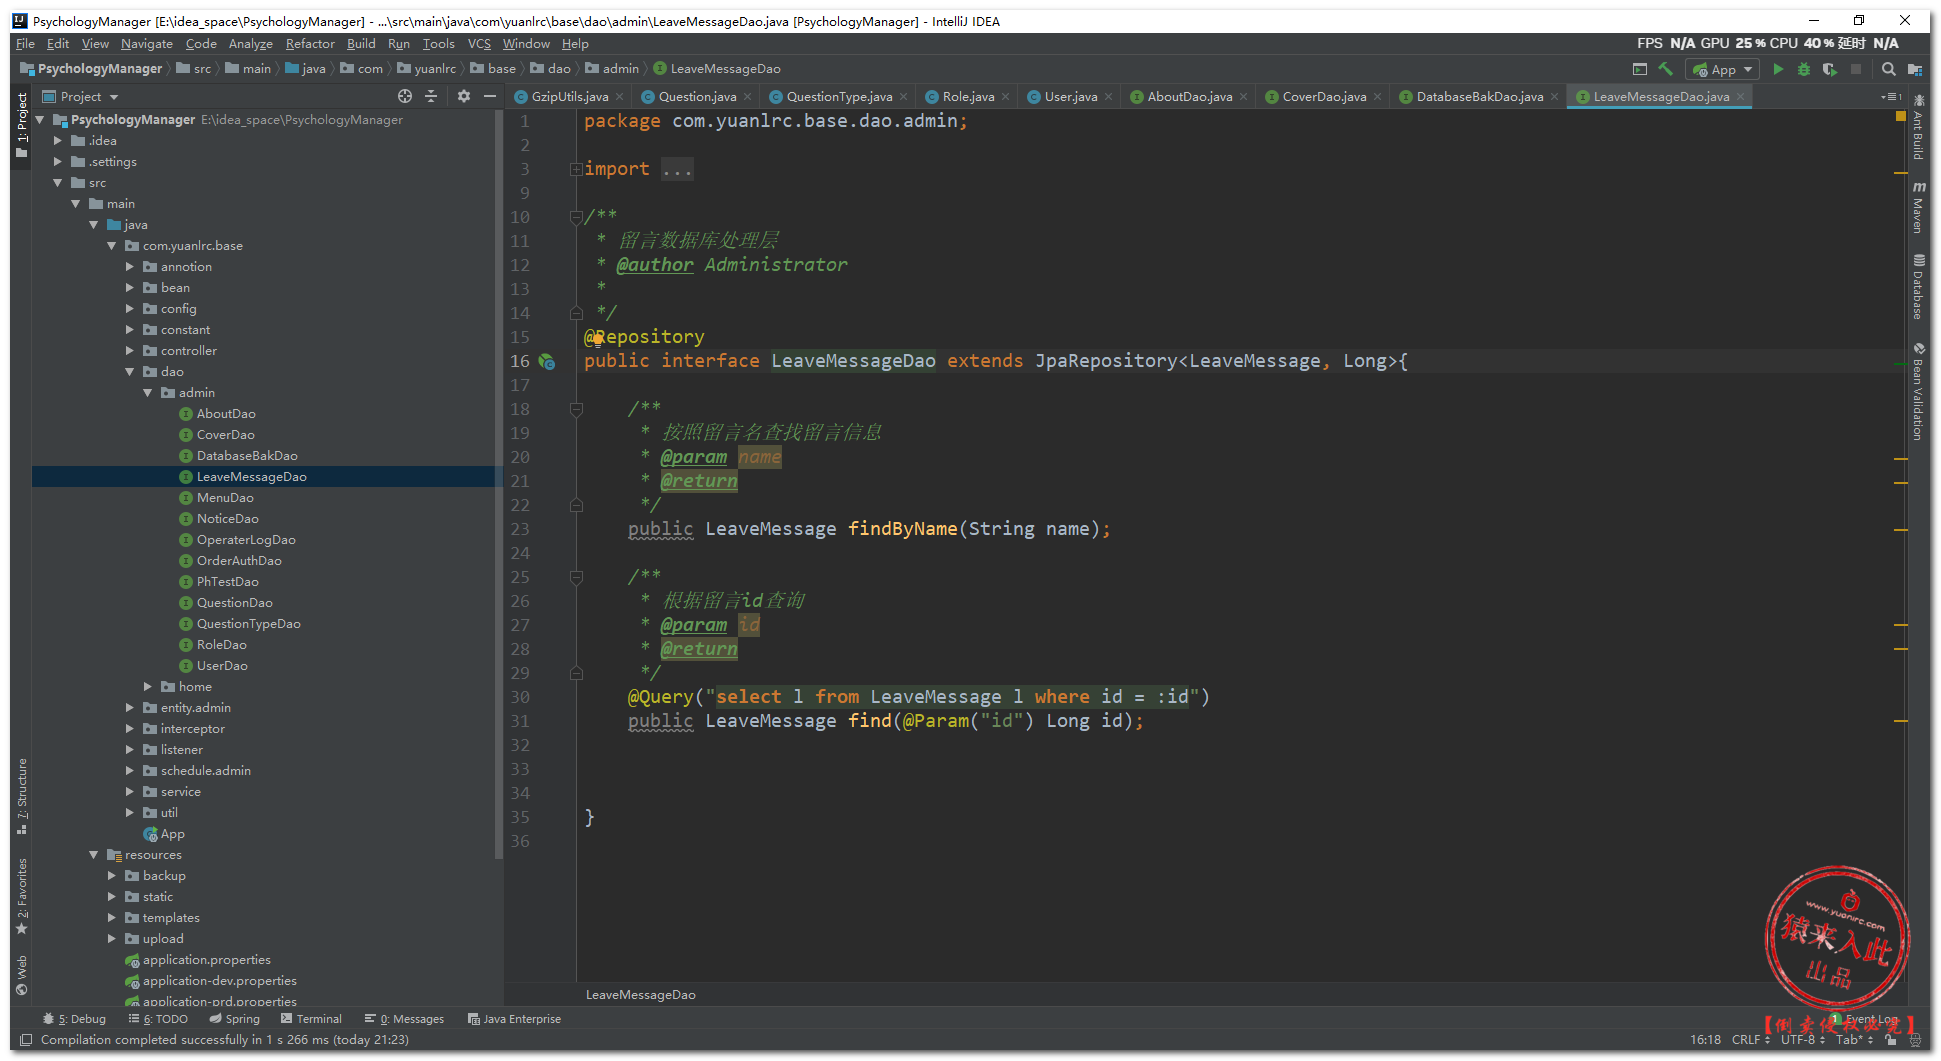
Task: Open the Analyze menu
Action: coord(250,44)
